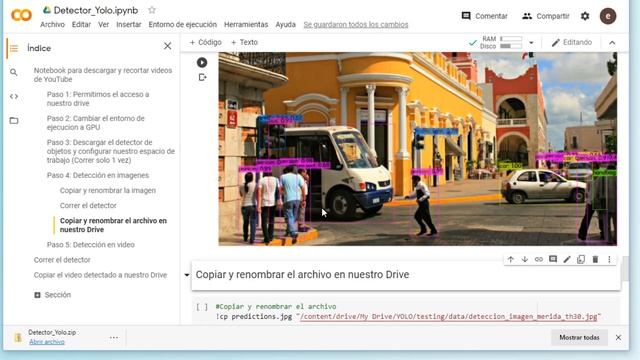The image size is (640, 360).
Task: Open more cell actions three-dot menu
Action: pos(609,259)
